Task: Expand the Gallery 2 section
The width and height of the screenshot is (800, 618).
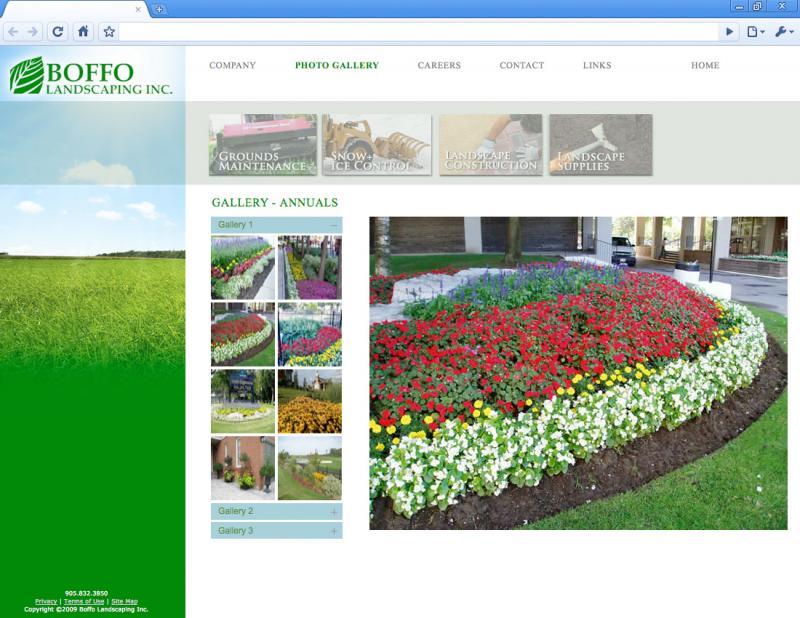Action: 276,511
